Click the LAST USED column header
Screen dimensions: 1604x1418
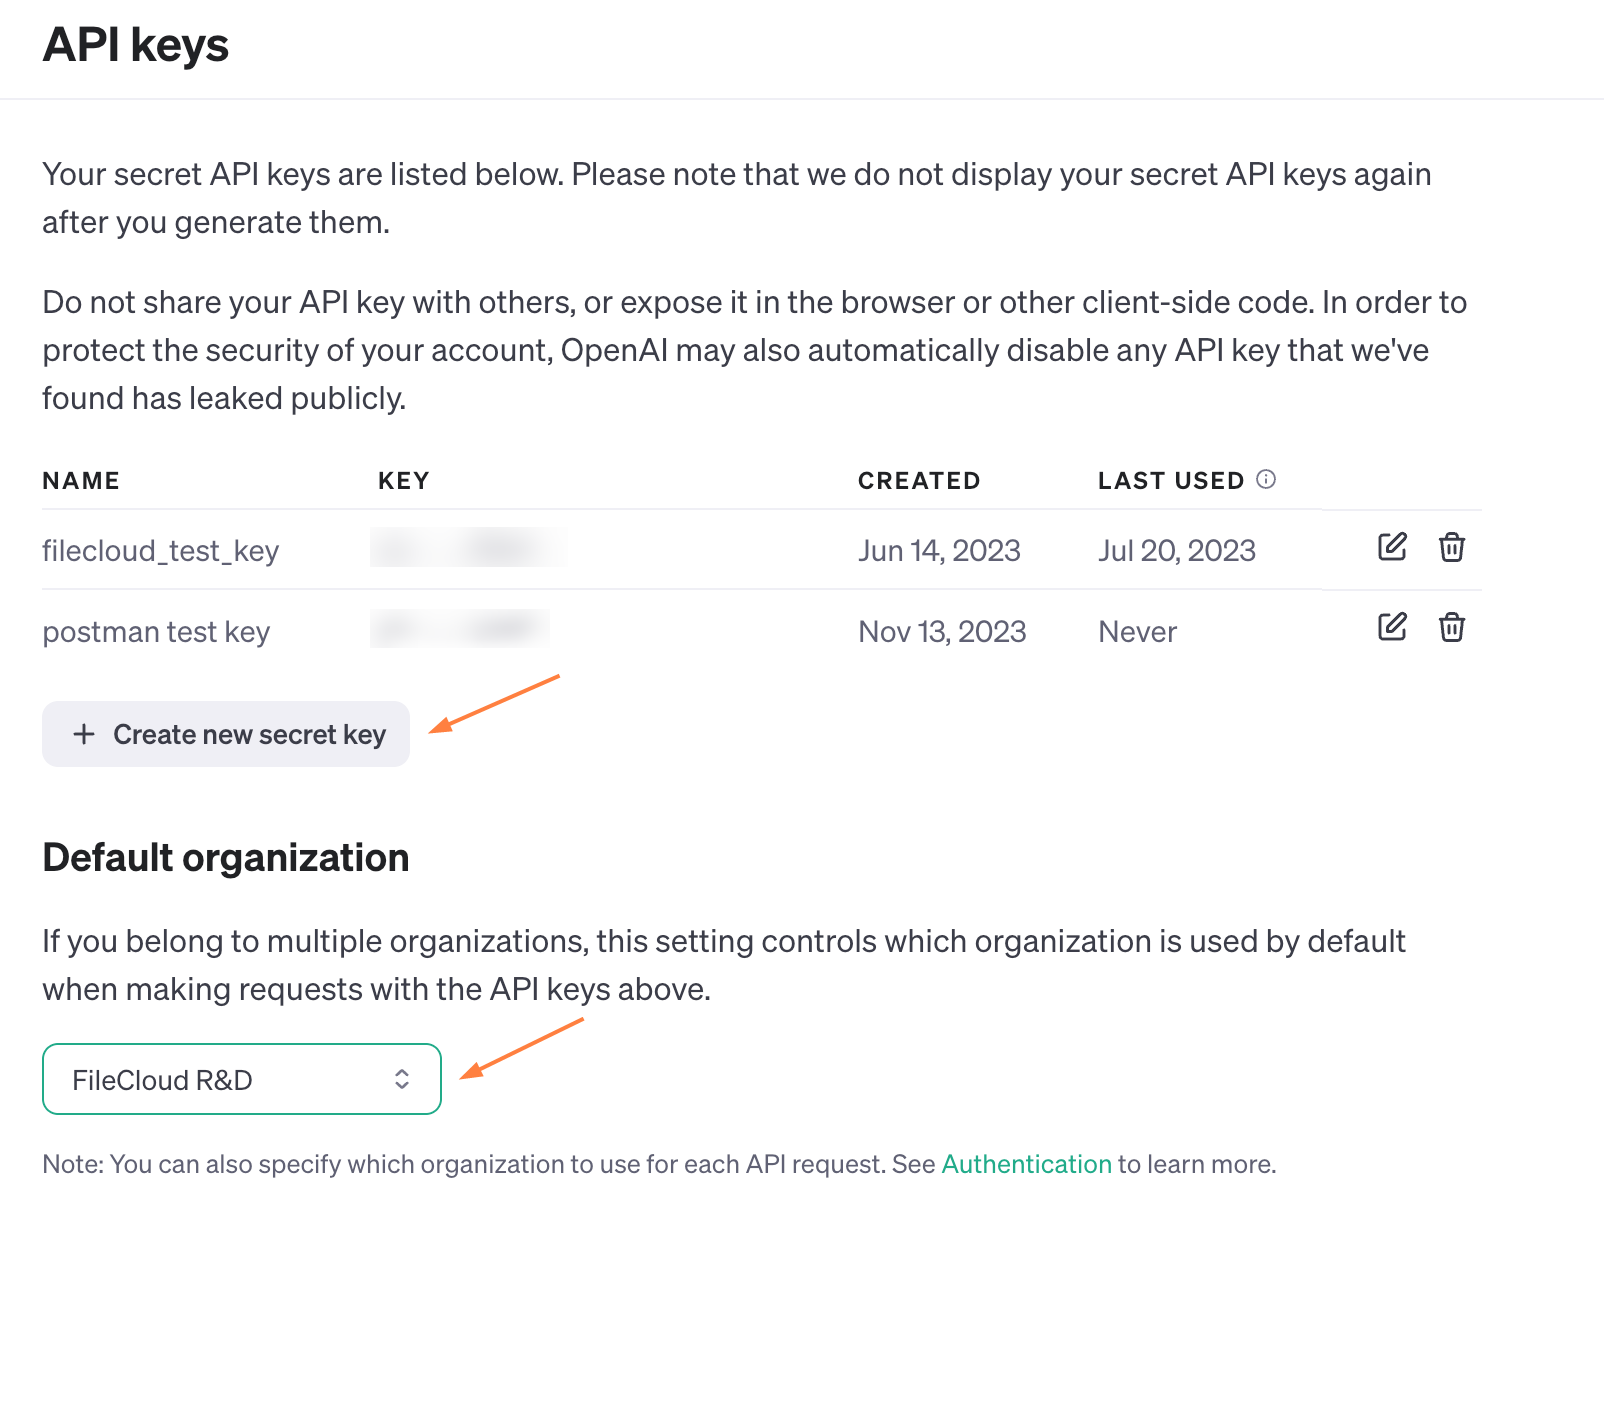pyautogui.click(x=1170, y=481)
